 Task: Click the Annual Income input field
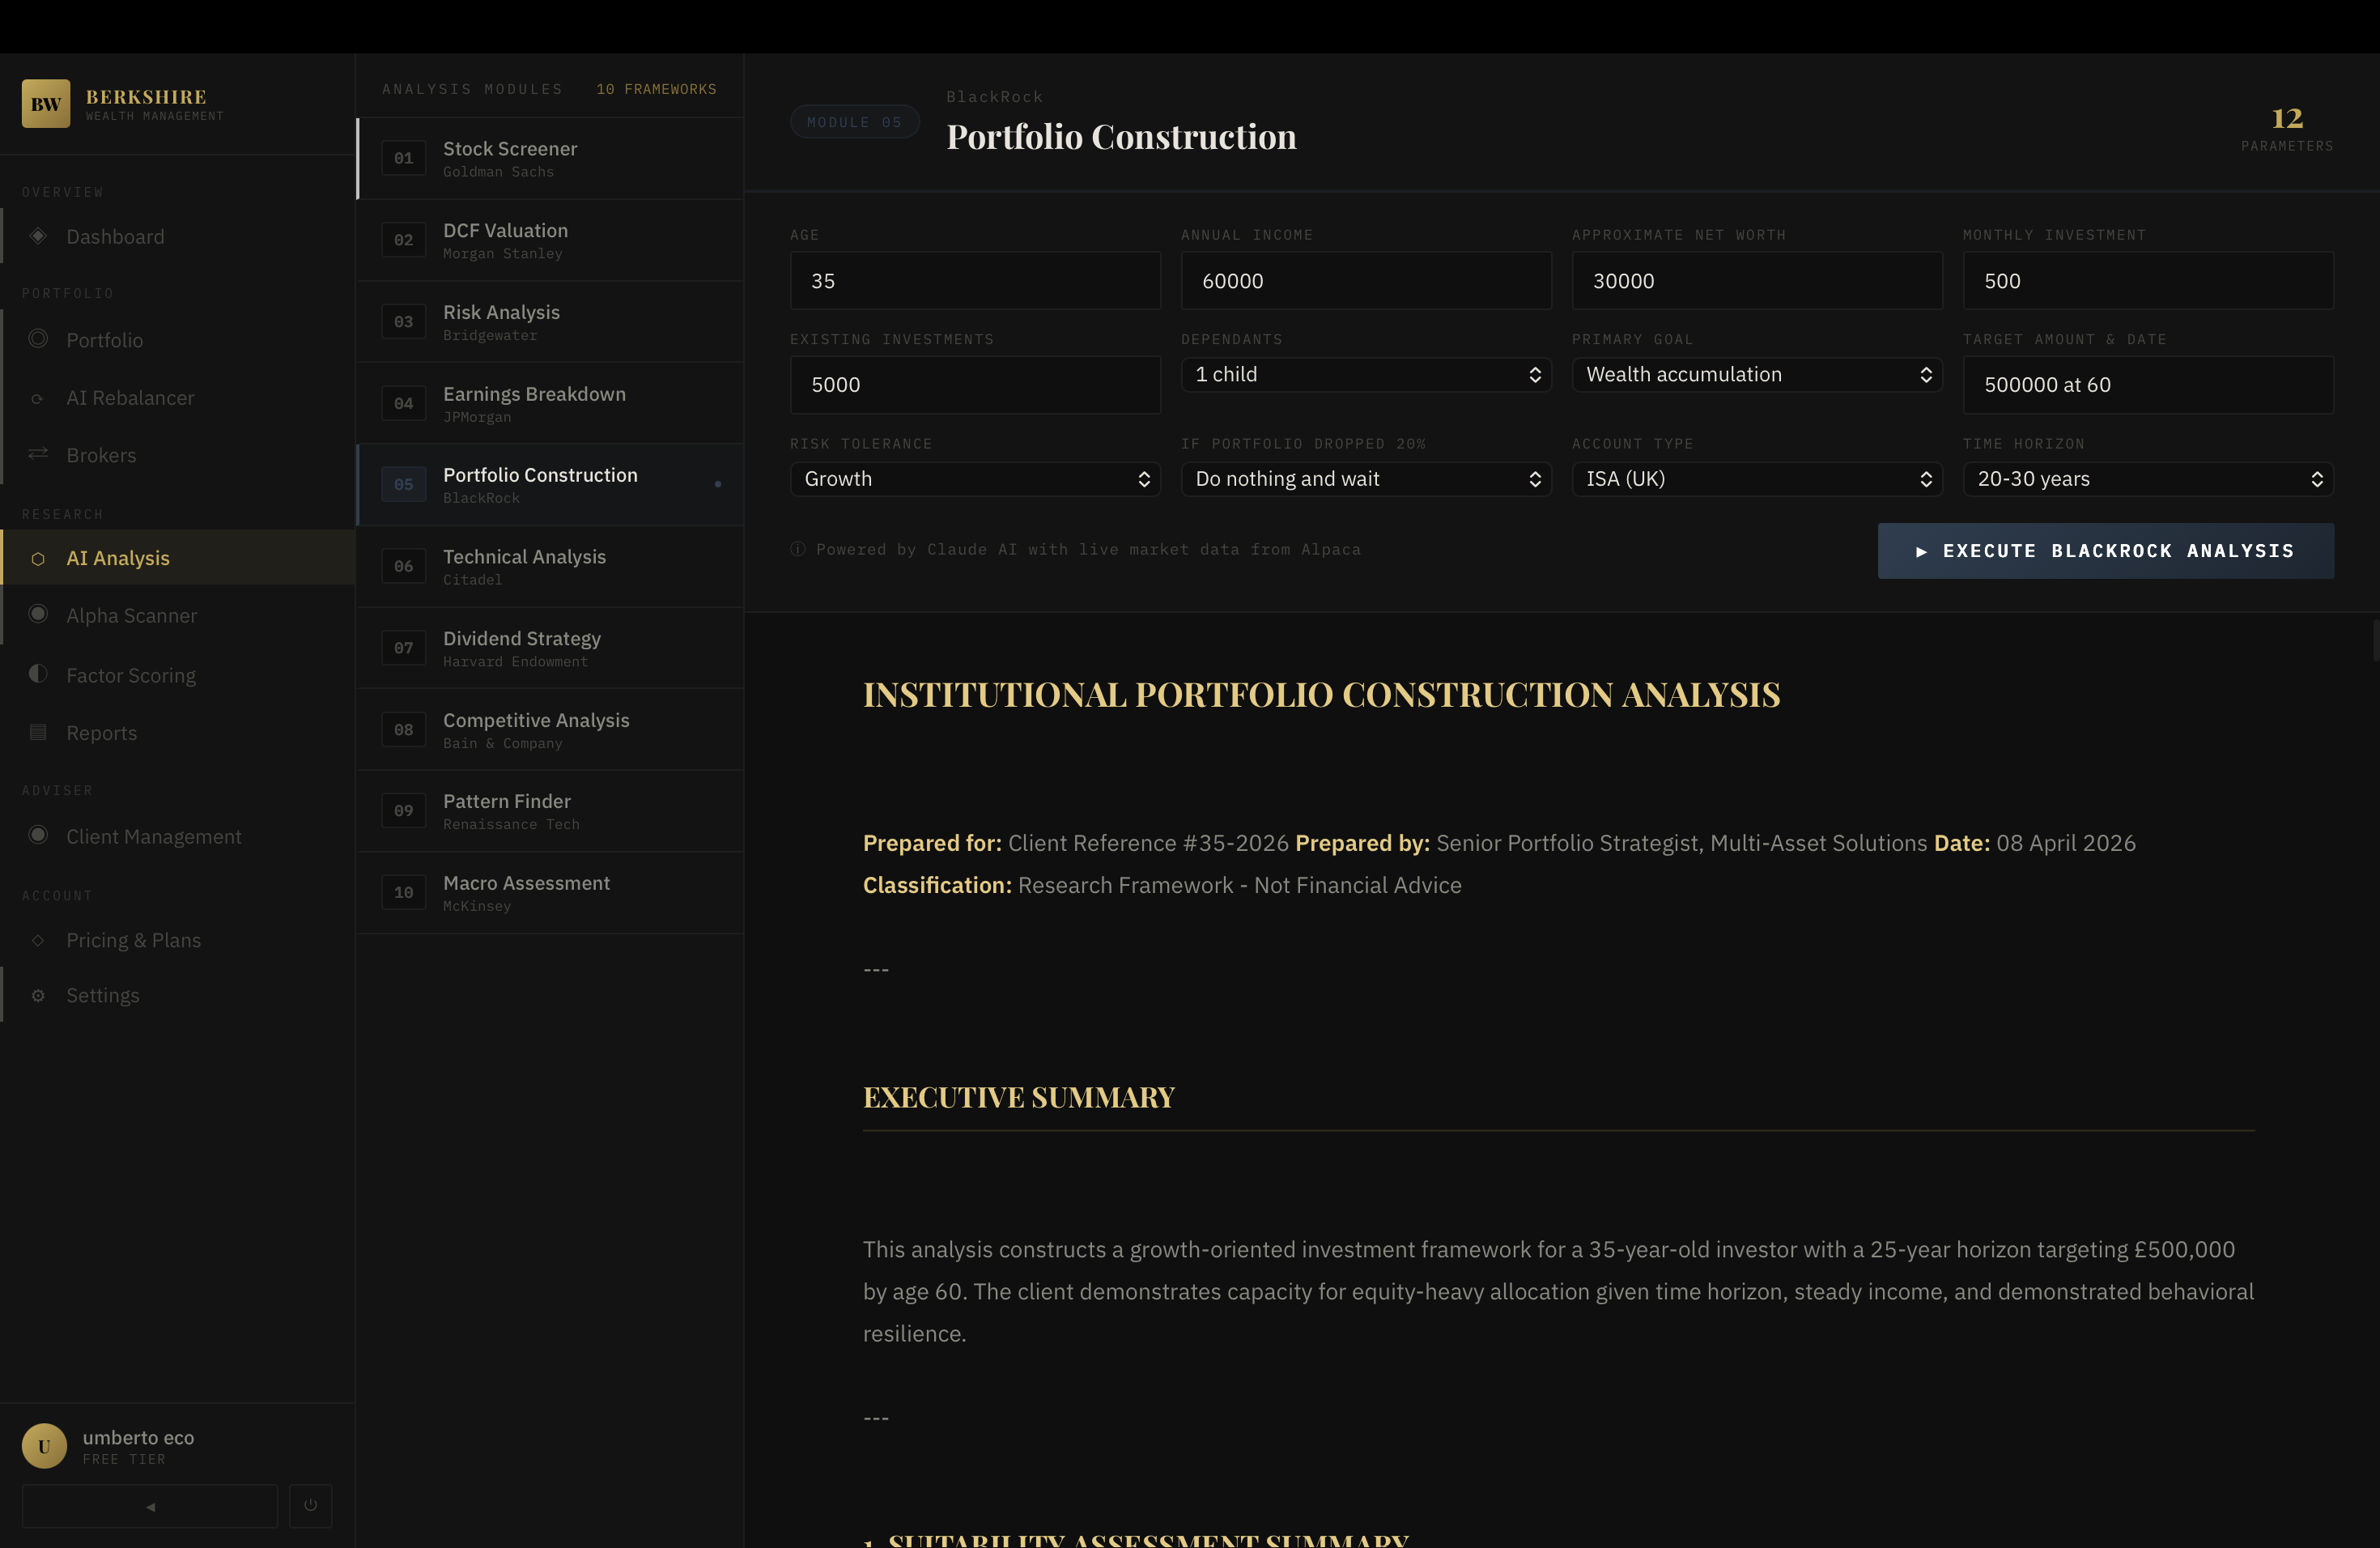[x=1366, y=281]
